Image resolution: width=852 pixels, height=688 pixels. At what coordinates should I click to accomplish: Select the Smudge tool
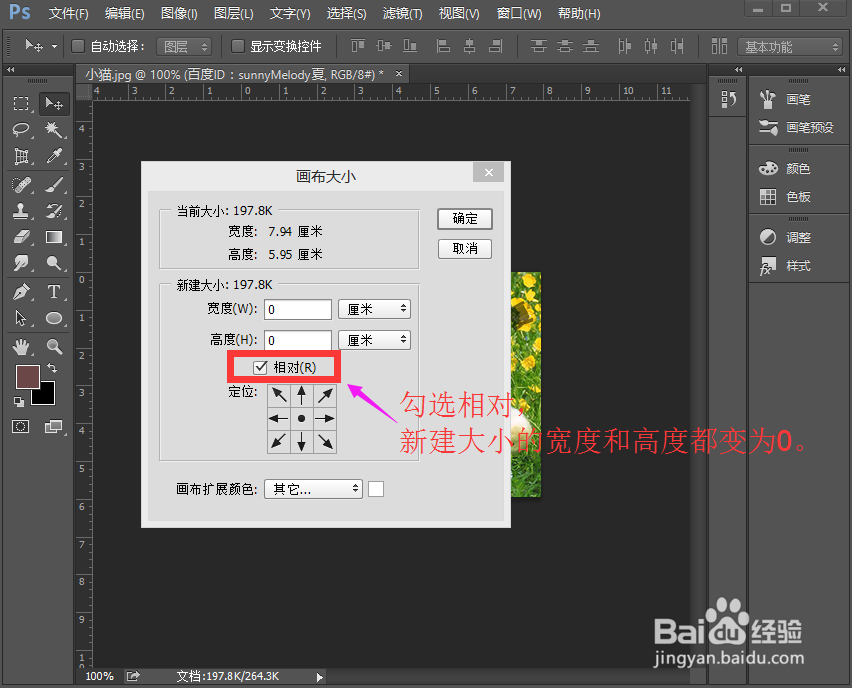click(21, 264)
